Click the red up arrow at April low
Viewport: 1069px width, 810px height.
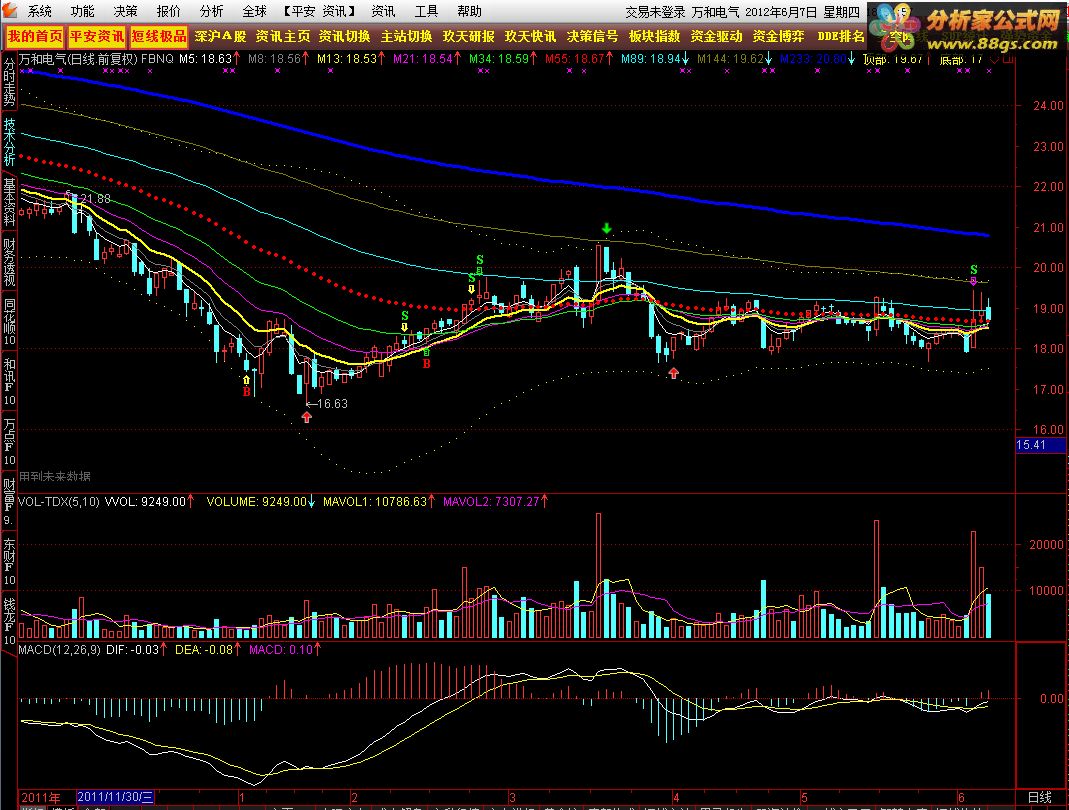[x=674, y=372]
